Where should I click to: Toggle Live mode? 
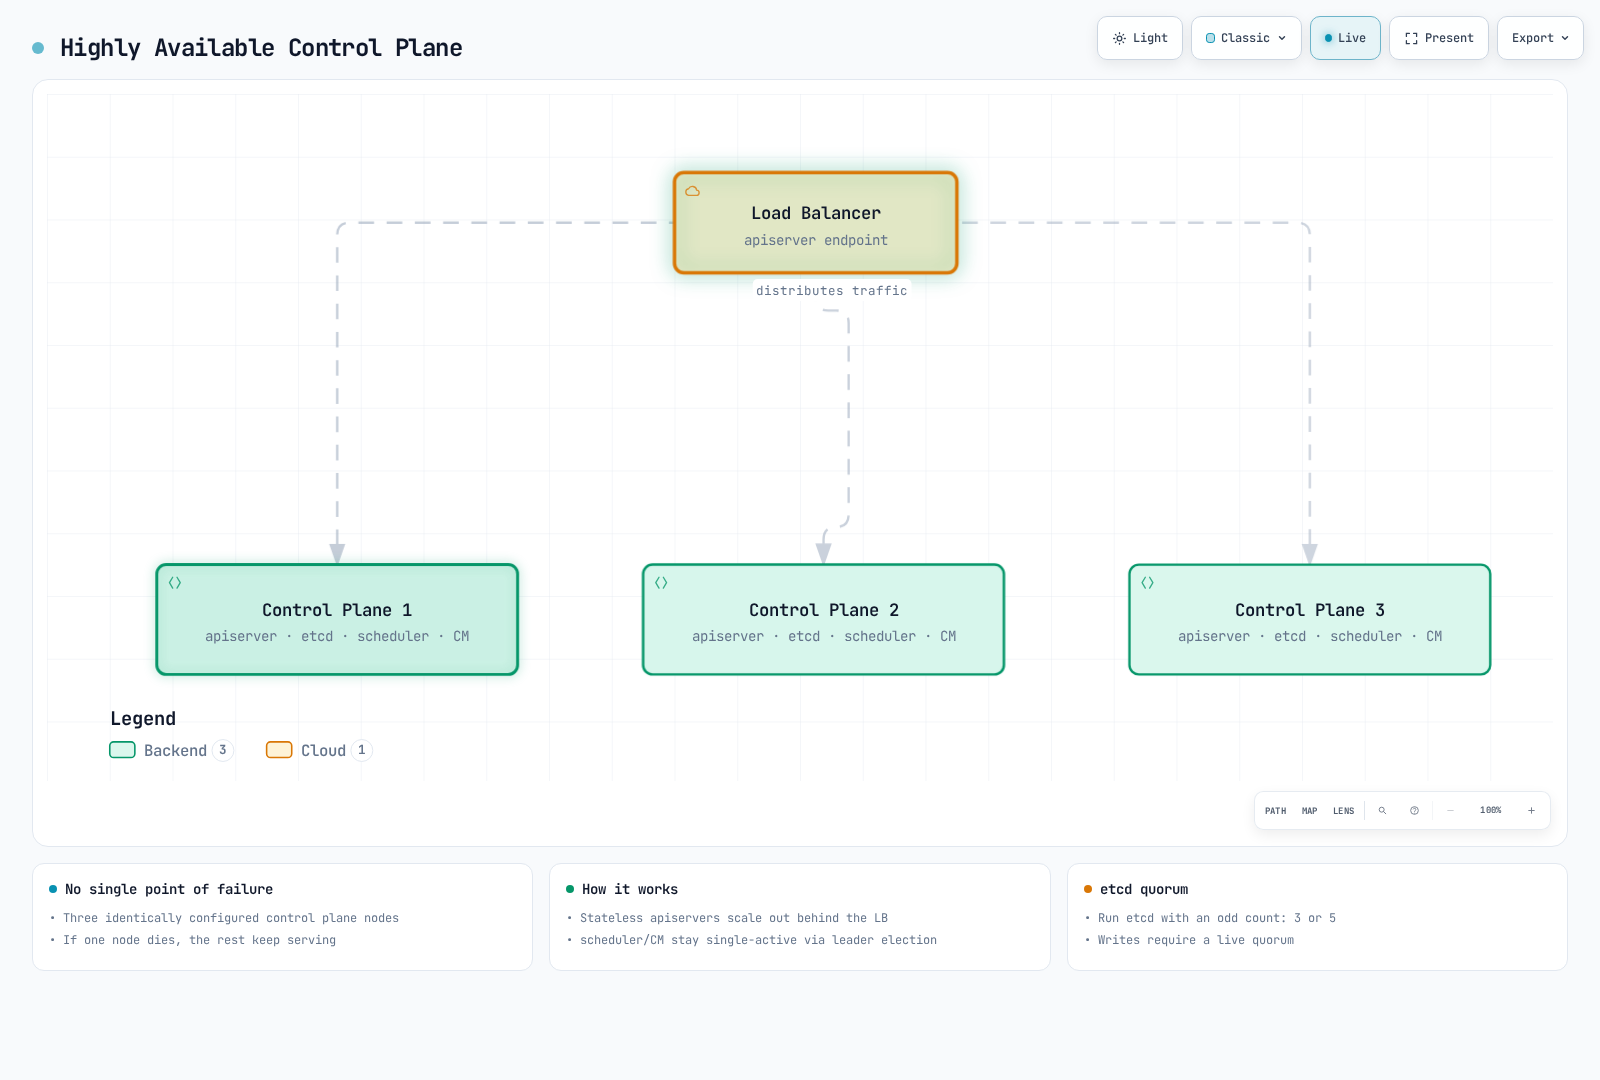(x=1345, y=38)
